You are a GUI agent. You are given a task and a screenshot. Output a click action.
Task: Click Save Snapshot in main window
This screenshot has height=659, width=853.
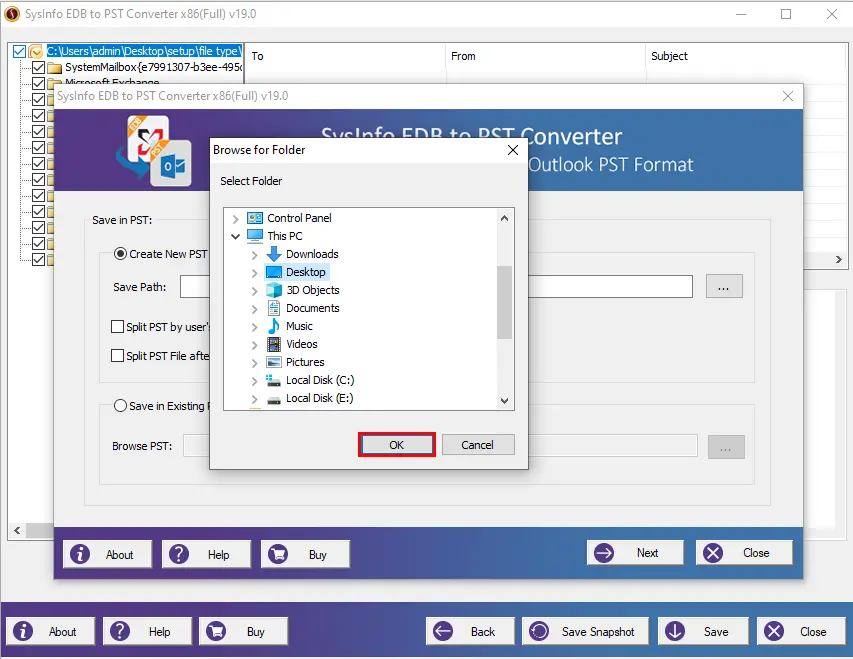[x=585, y=631]
